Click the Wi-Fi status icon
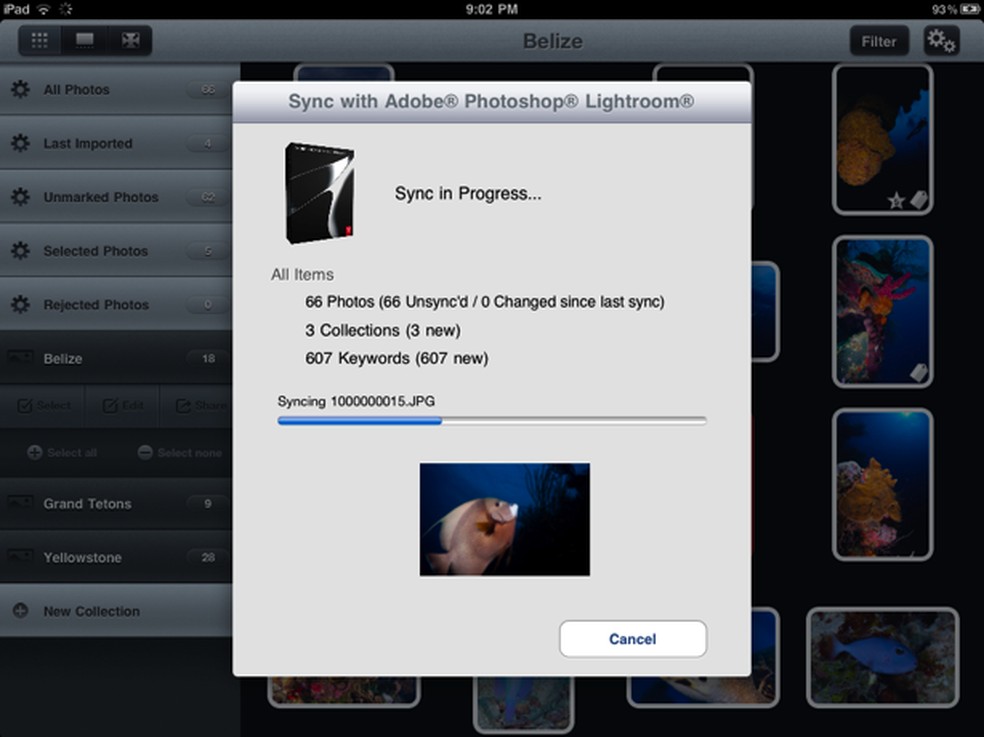Screen dimensions: 984x737 coord(43,9)
